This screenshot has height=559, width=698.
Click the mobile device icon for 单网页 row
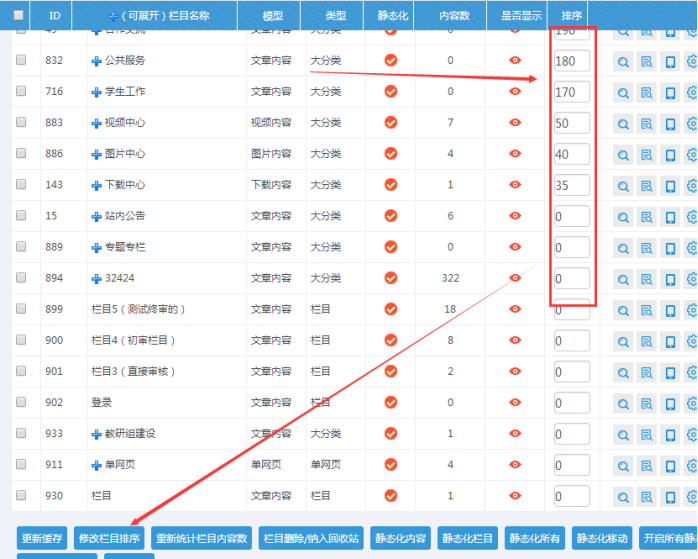coord(671,466)
